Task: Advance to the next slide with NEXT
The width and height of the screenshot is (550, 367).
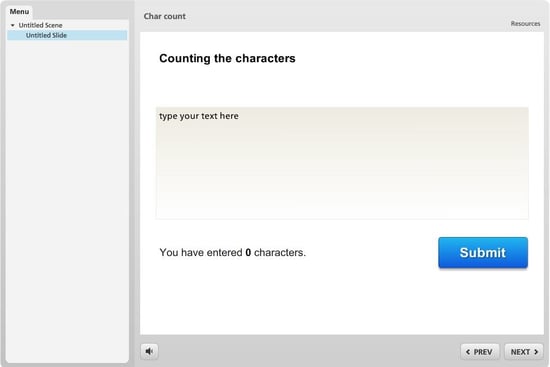Action: 524,352
